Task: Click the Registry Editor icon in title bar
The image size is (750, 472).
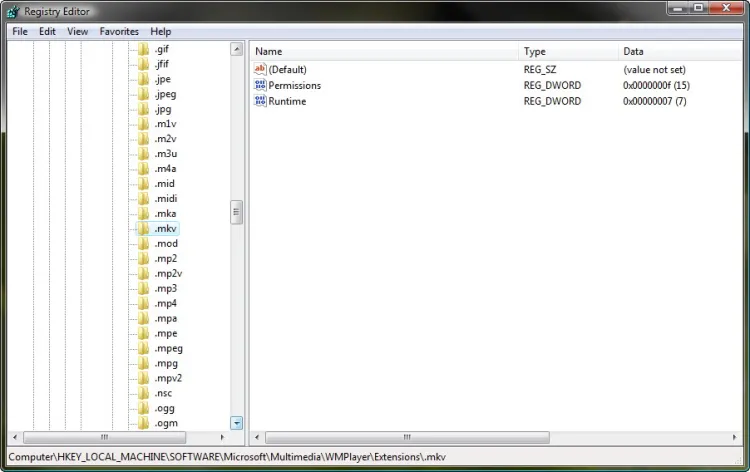Action: tap(13, 11)
